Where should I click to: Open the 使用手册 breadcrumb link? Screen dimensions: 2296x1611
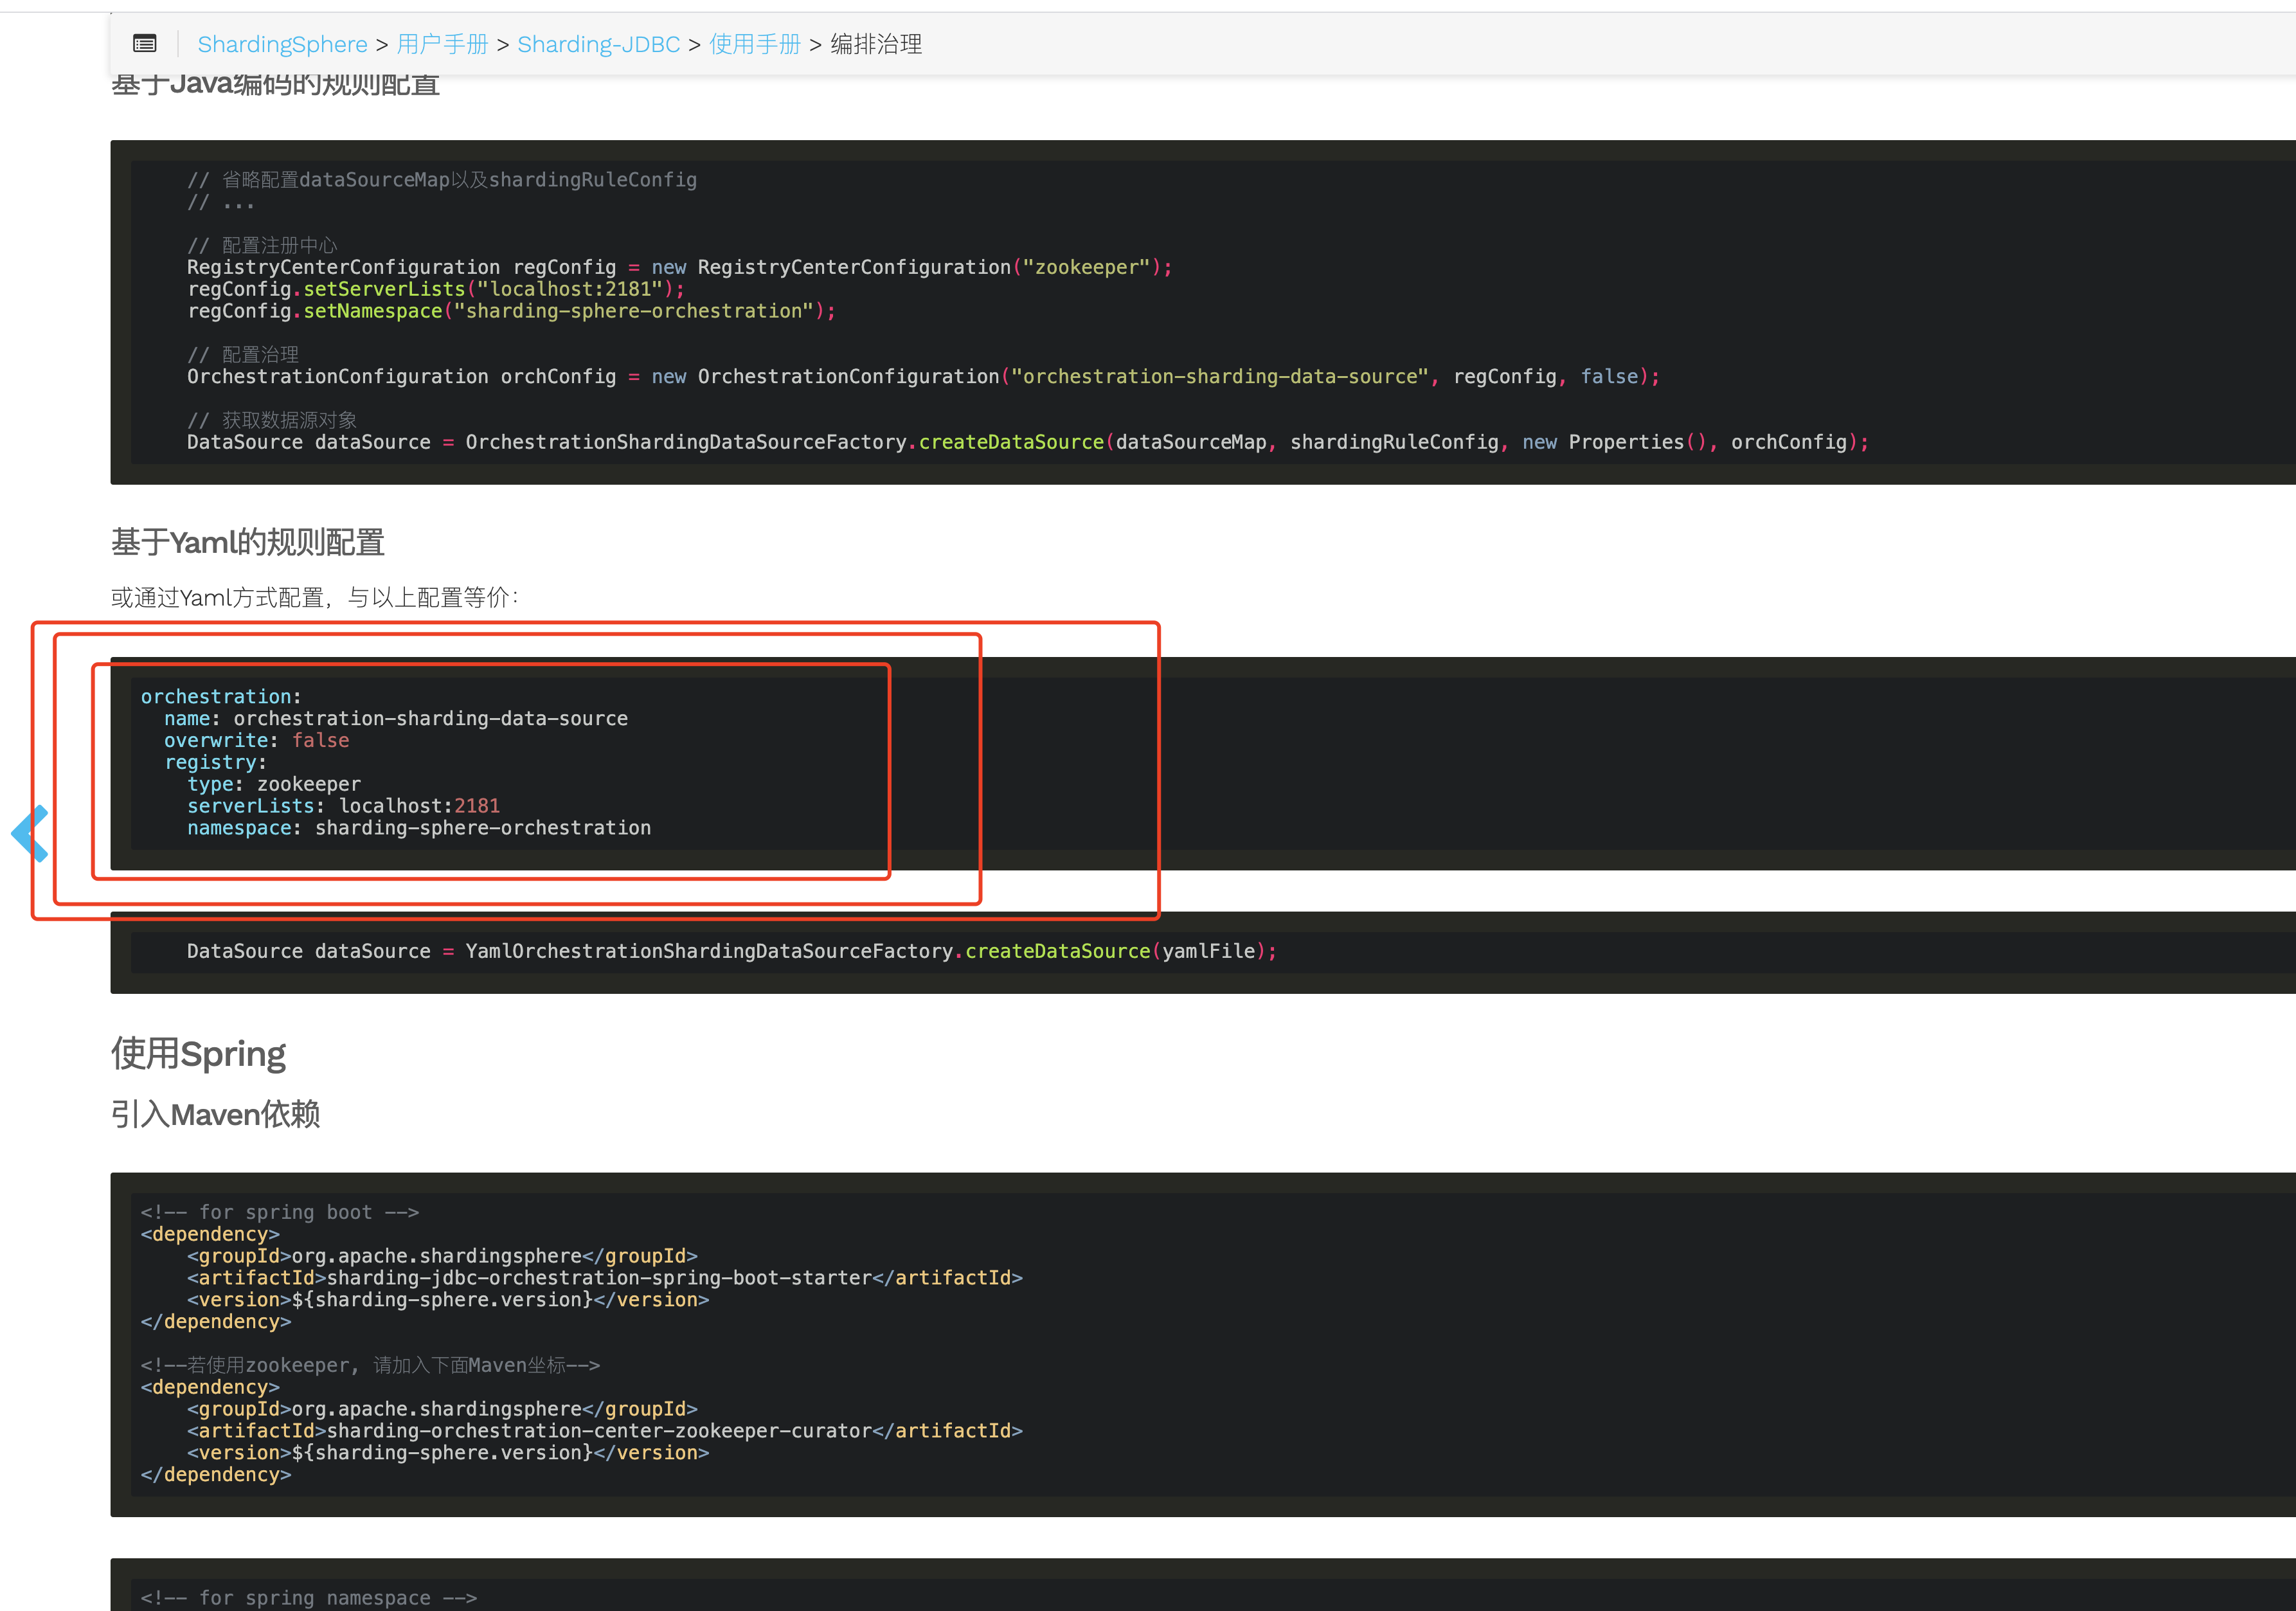click(x=754, y=44)
